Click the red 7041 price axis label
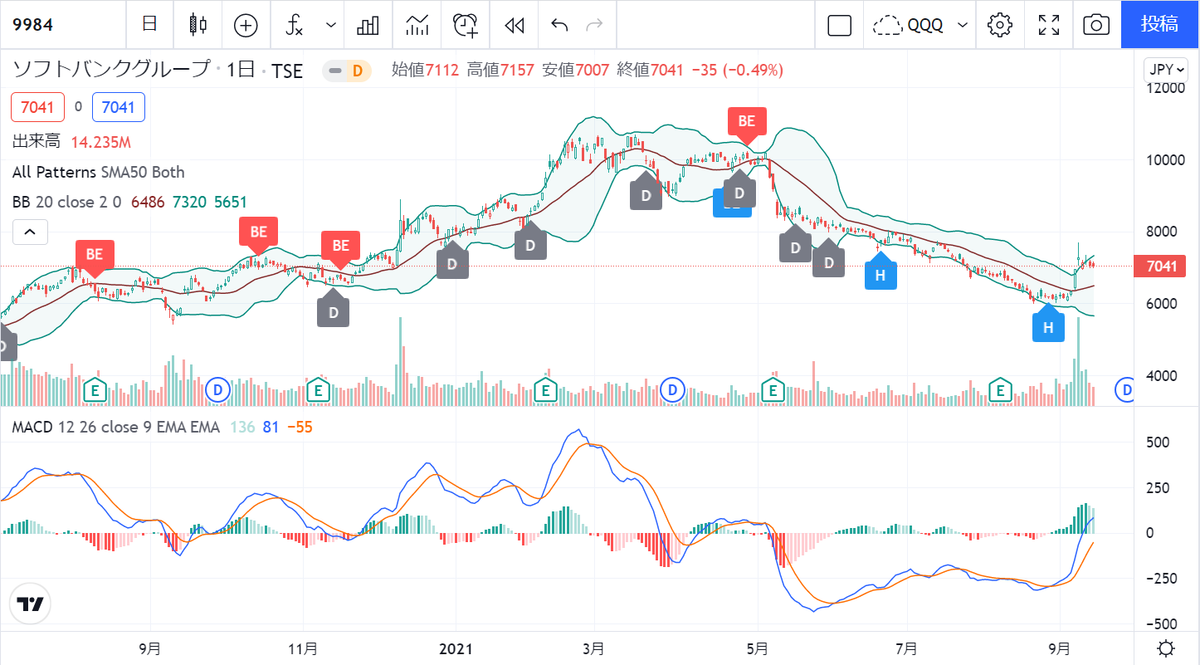 (x=1161, y=266)
